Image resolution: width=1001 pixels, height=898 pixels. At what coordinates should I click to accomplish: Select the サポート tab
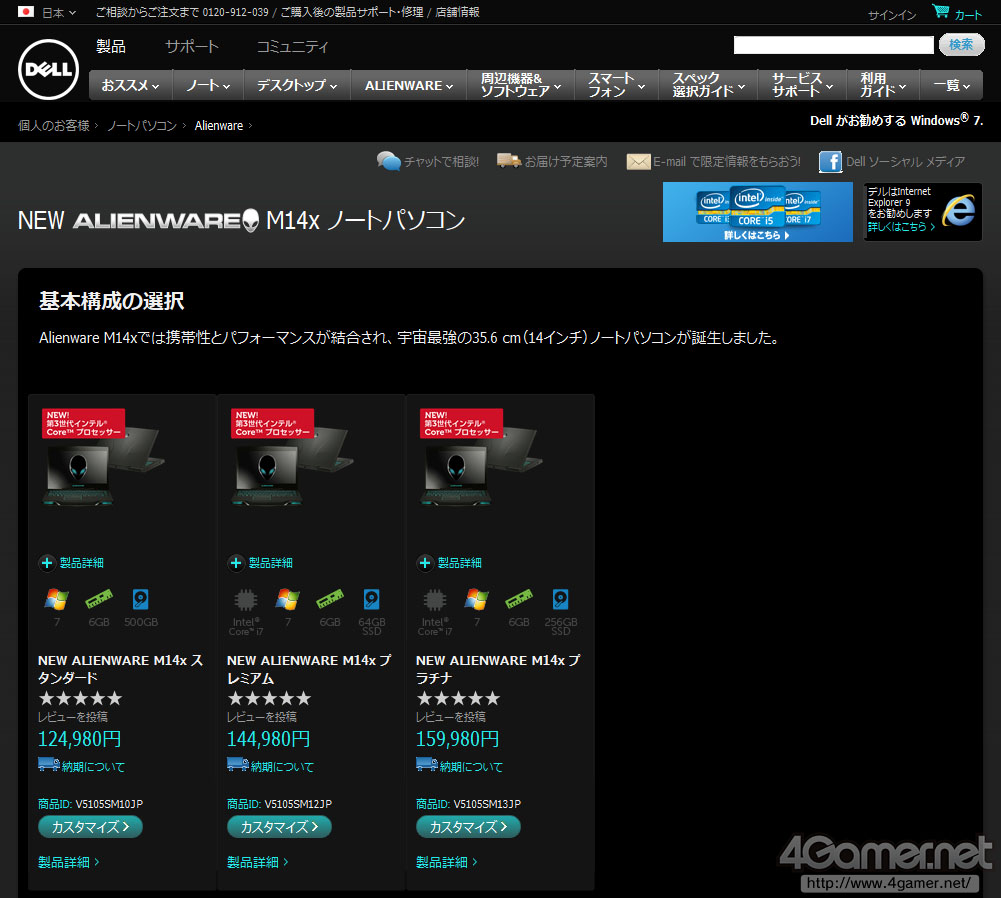coord(192,47)
